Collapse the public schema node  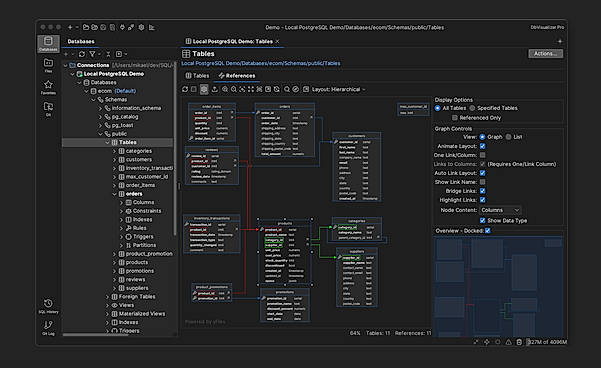[x=100, y=134]
